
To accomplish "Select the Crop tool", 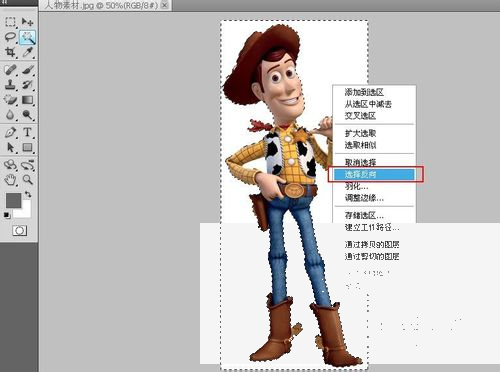I will [10, 52].
